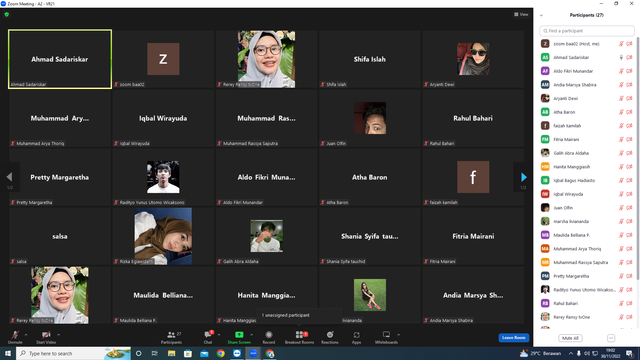The width and height of the screenshot is (640, 360).
Task: Open the Chat panel
Action: [x=208, y=337]
